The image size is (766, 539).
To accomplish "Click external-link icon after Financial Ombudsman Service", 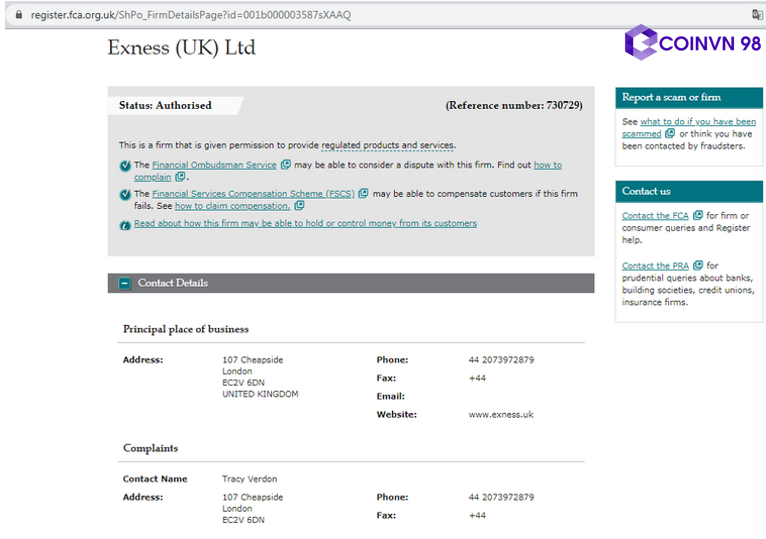I will tap(286, 165).
